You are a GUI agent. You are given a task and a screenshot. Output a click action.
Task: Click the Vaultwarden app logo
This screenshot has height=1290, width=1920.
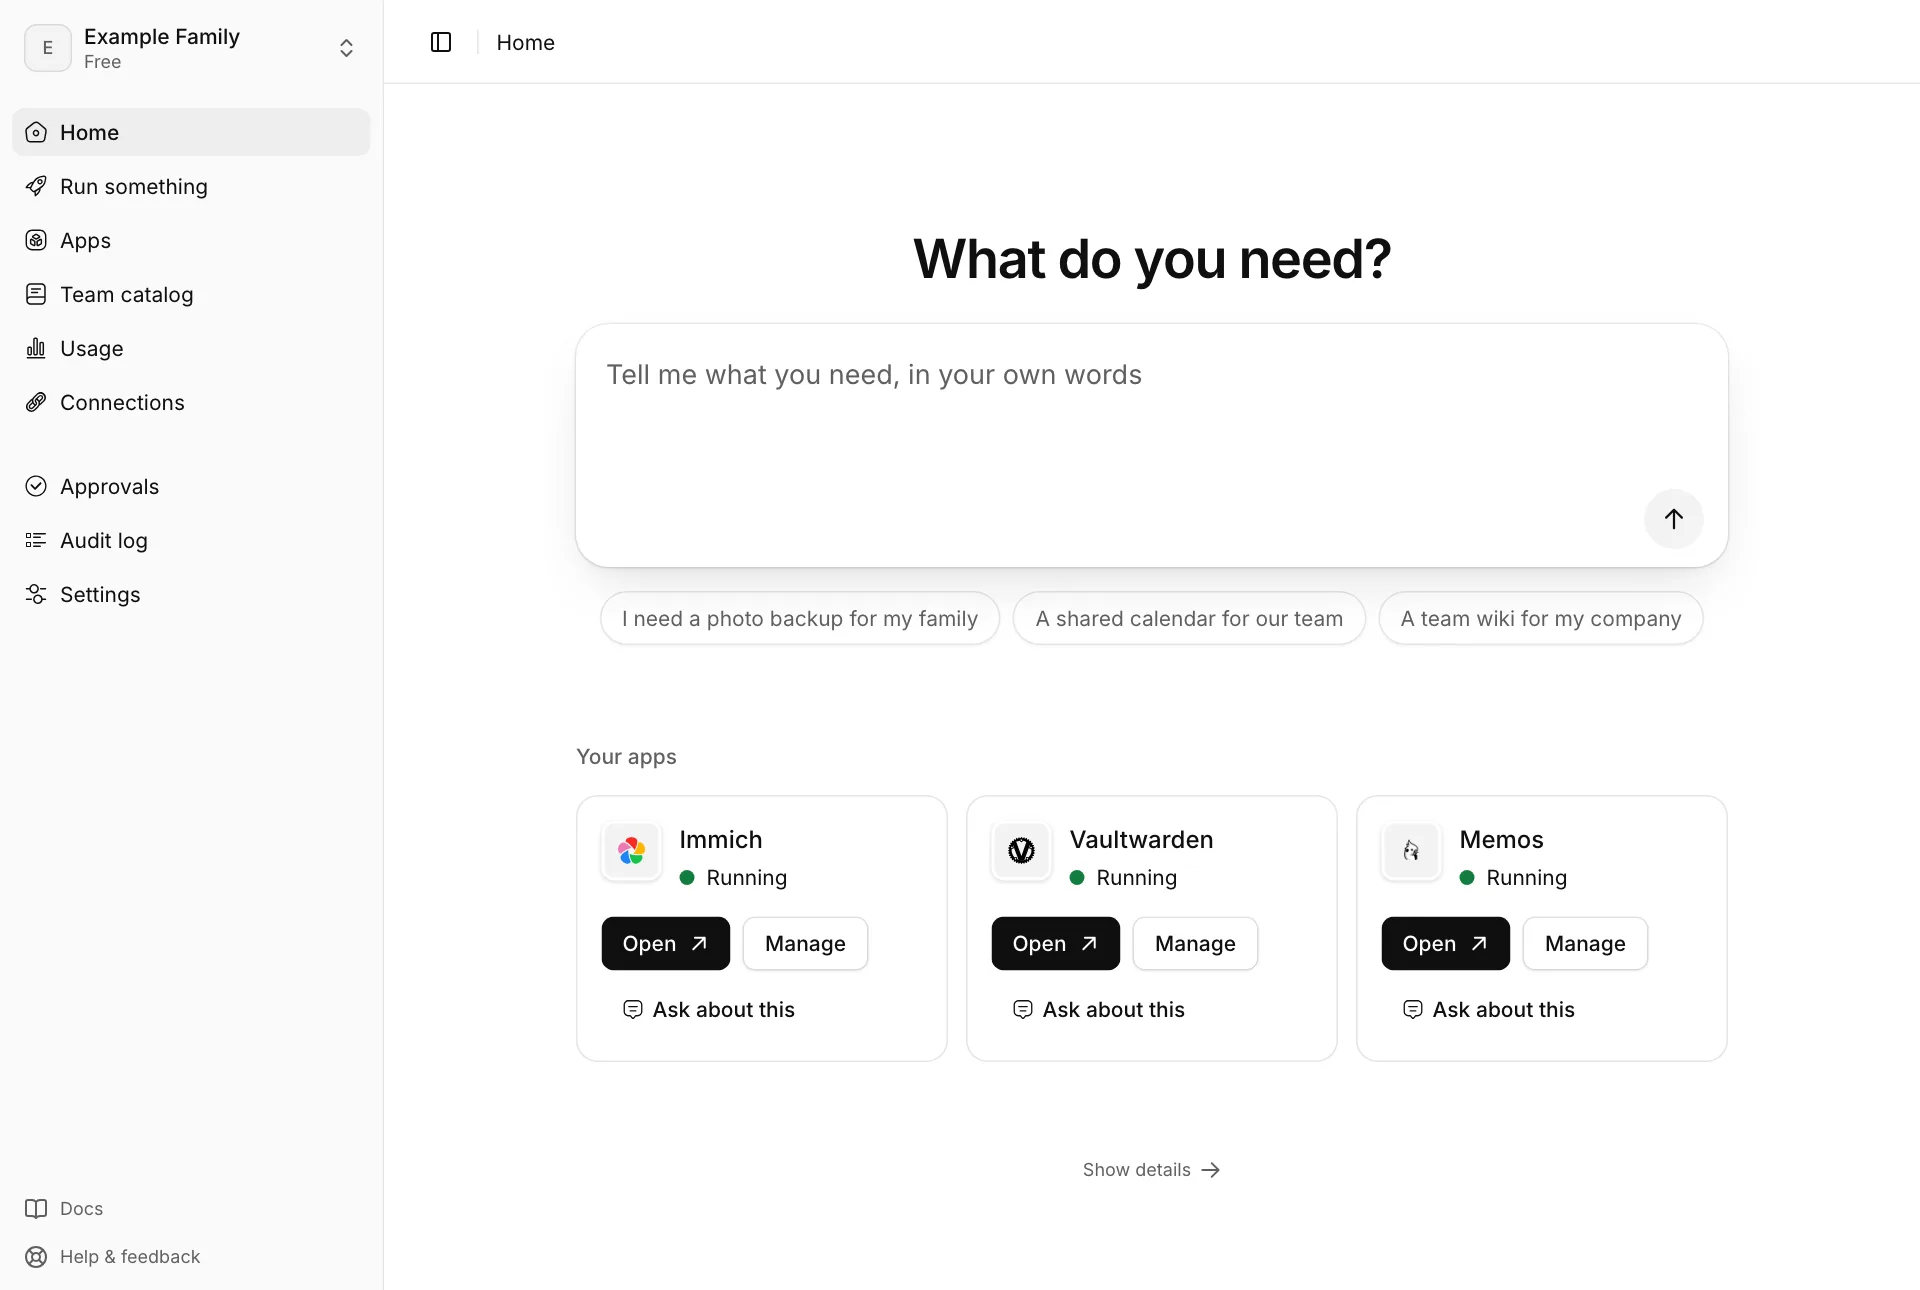(1021, 851)
